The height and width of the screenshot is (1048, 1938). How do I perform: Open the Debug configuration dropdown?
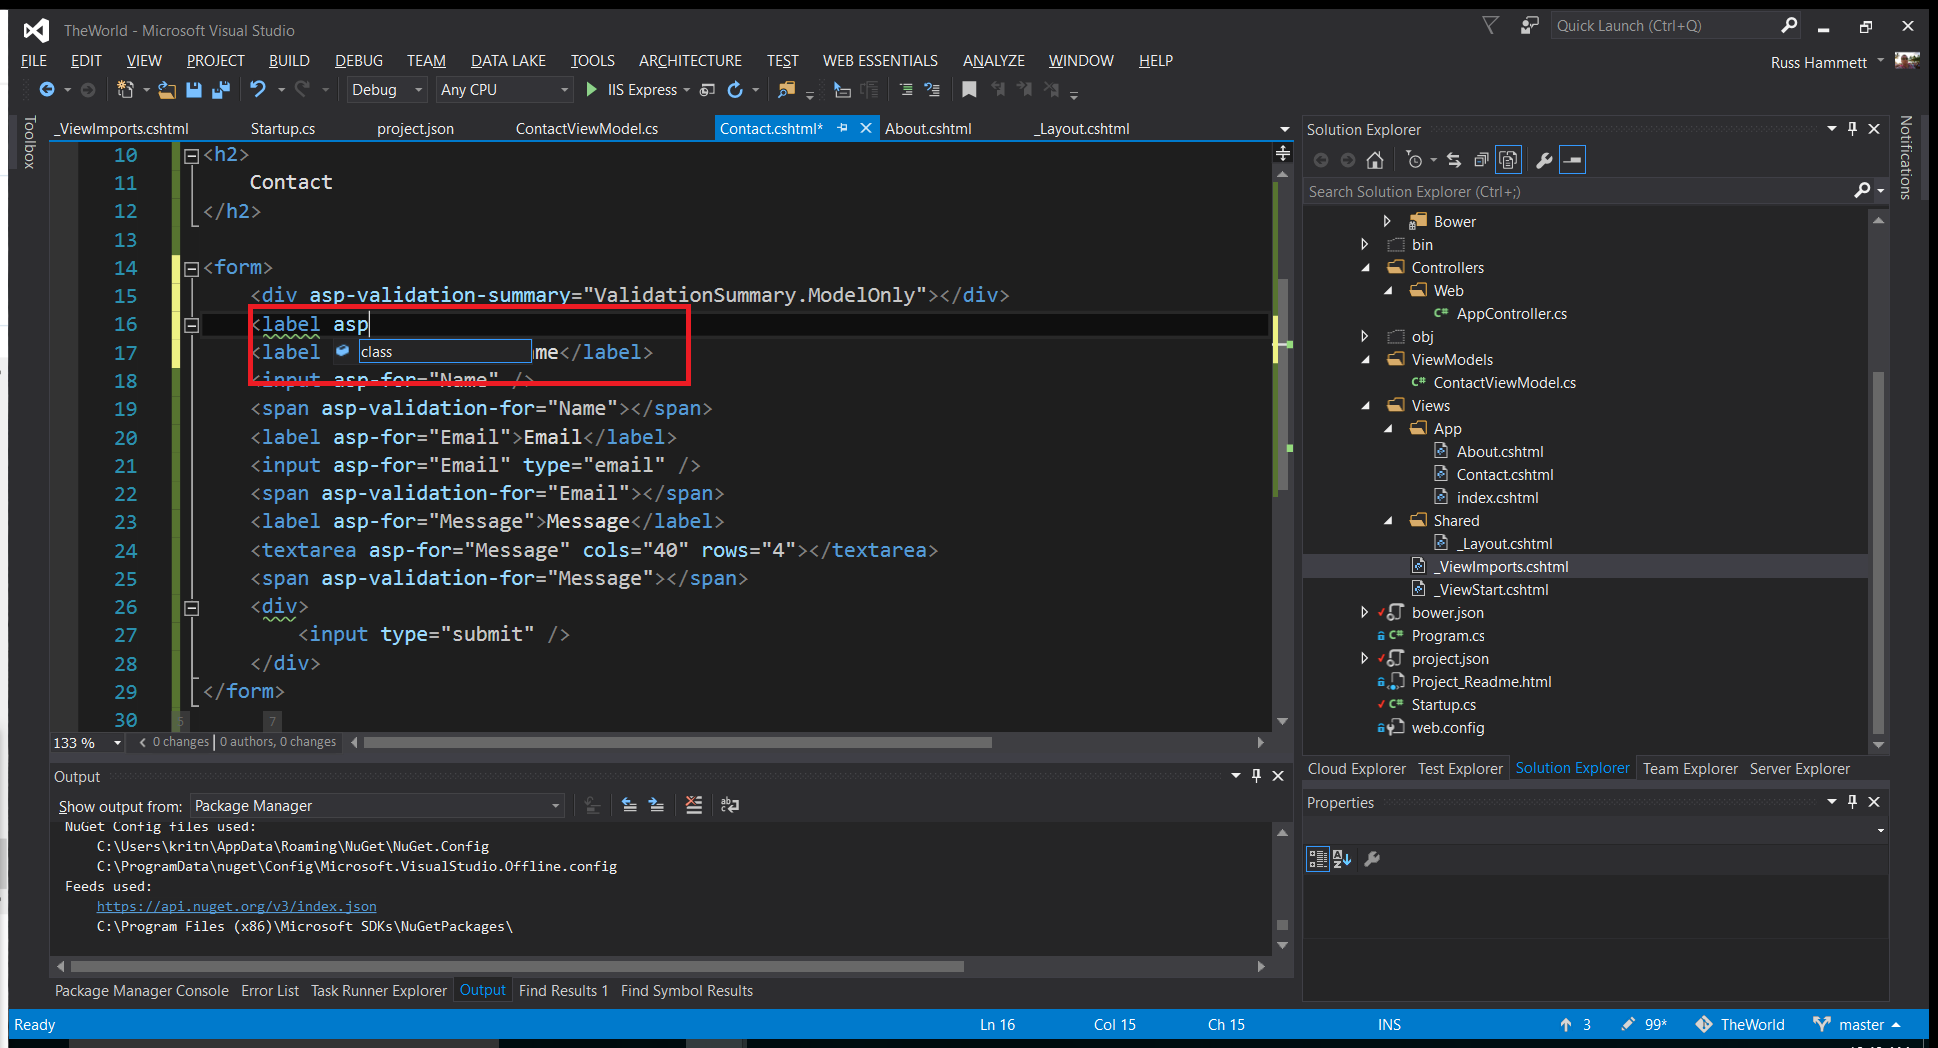[x=387, y=90]
